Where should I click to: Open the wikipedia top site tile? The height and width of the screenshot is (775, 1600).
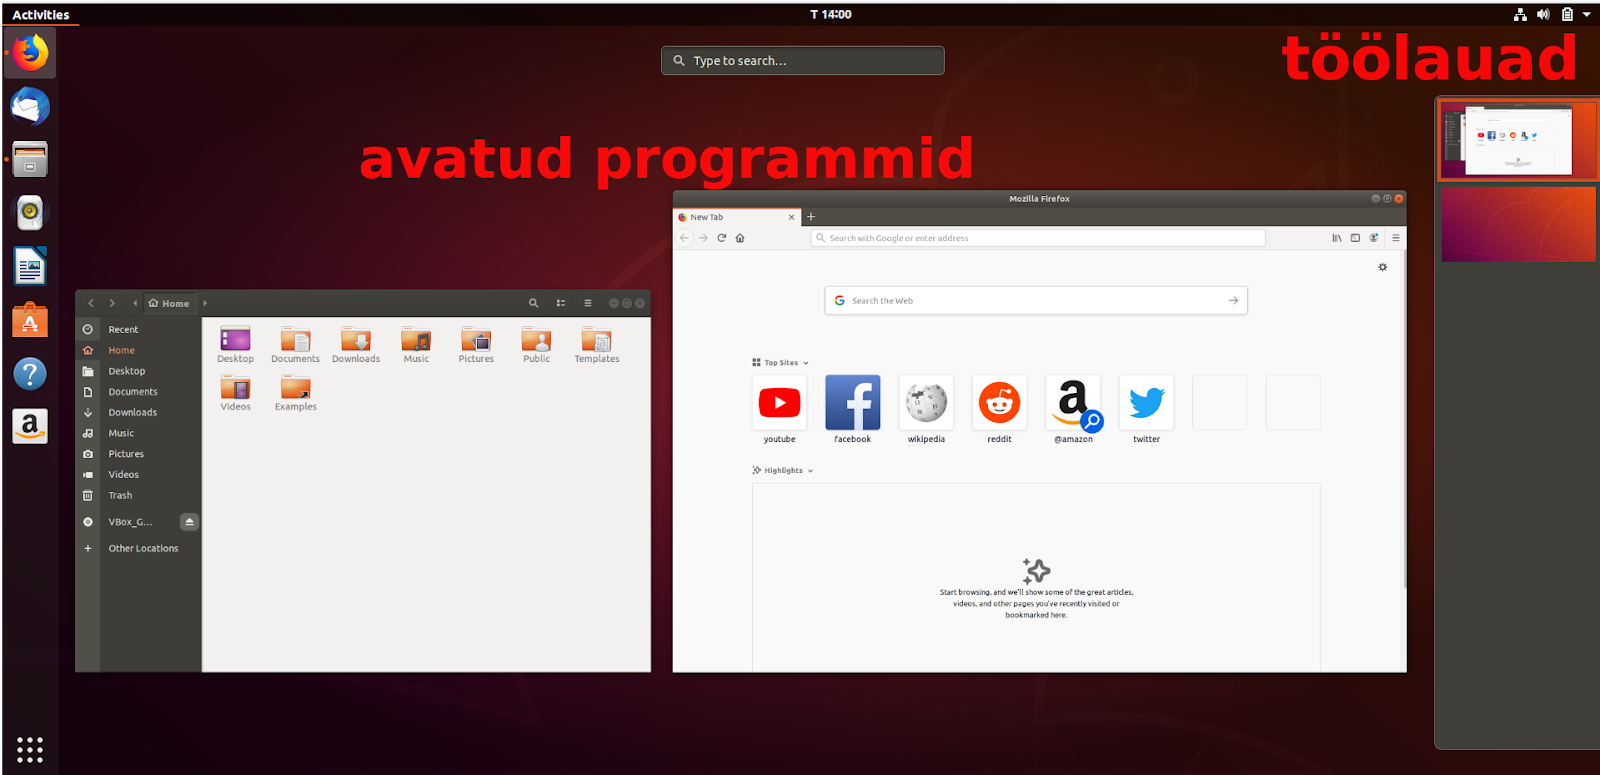[926, 403]
